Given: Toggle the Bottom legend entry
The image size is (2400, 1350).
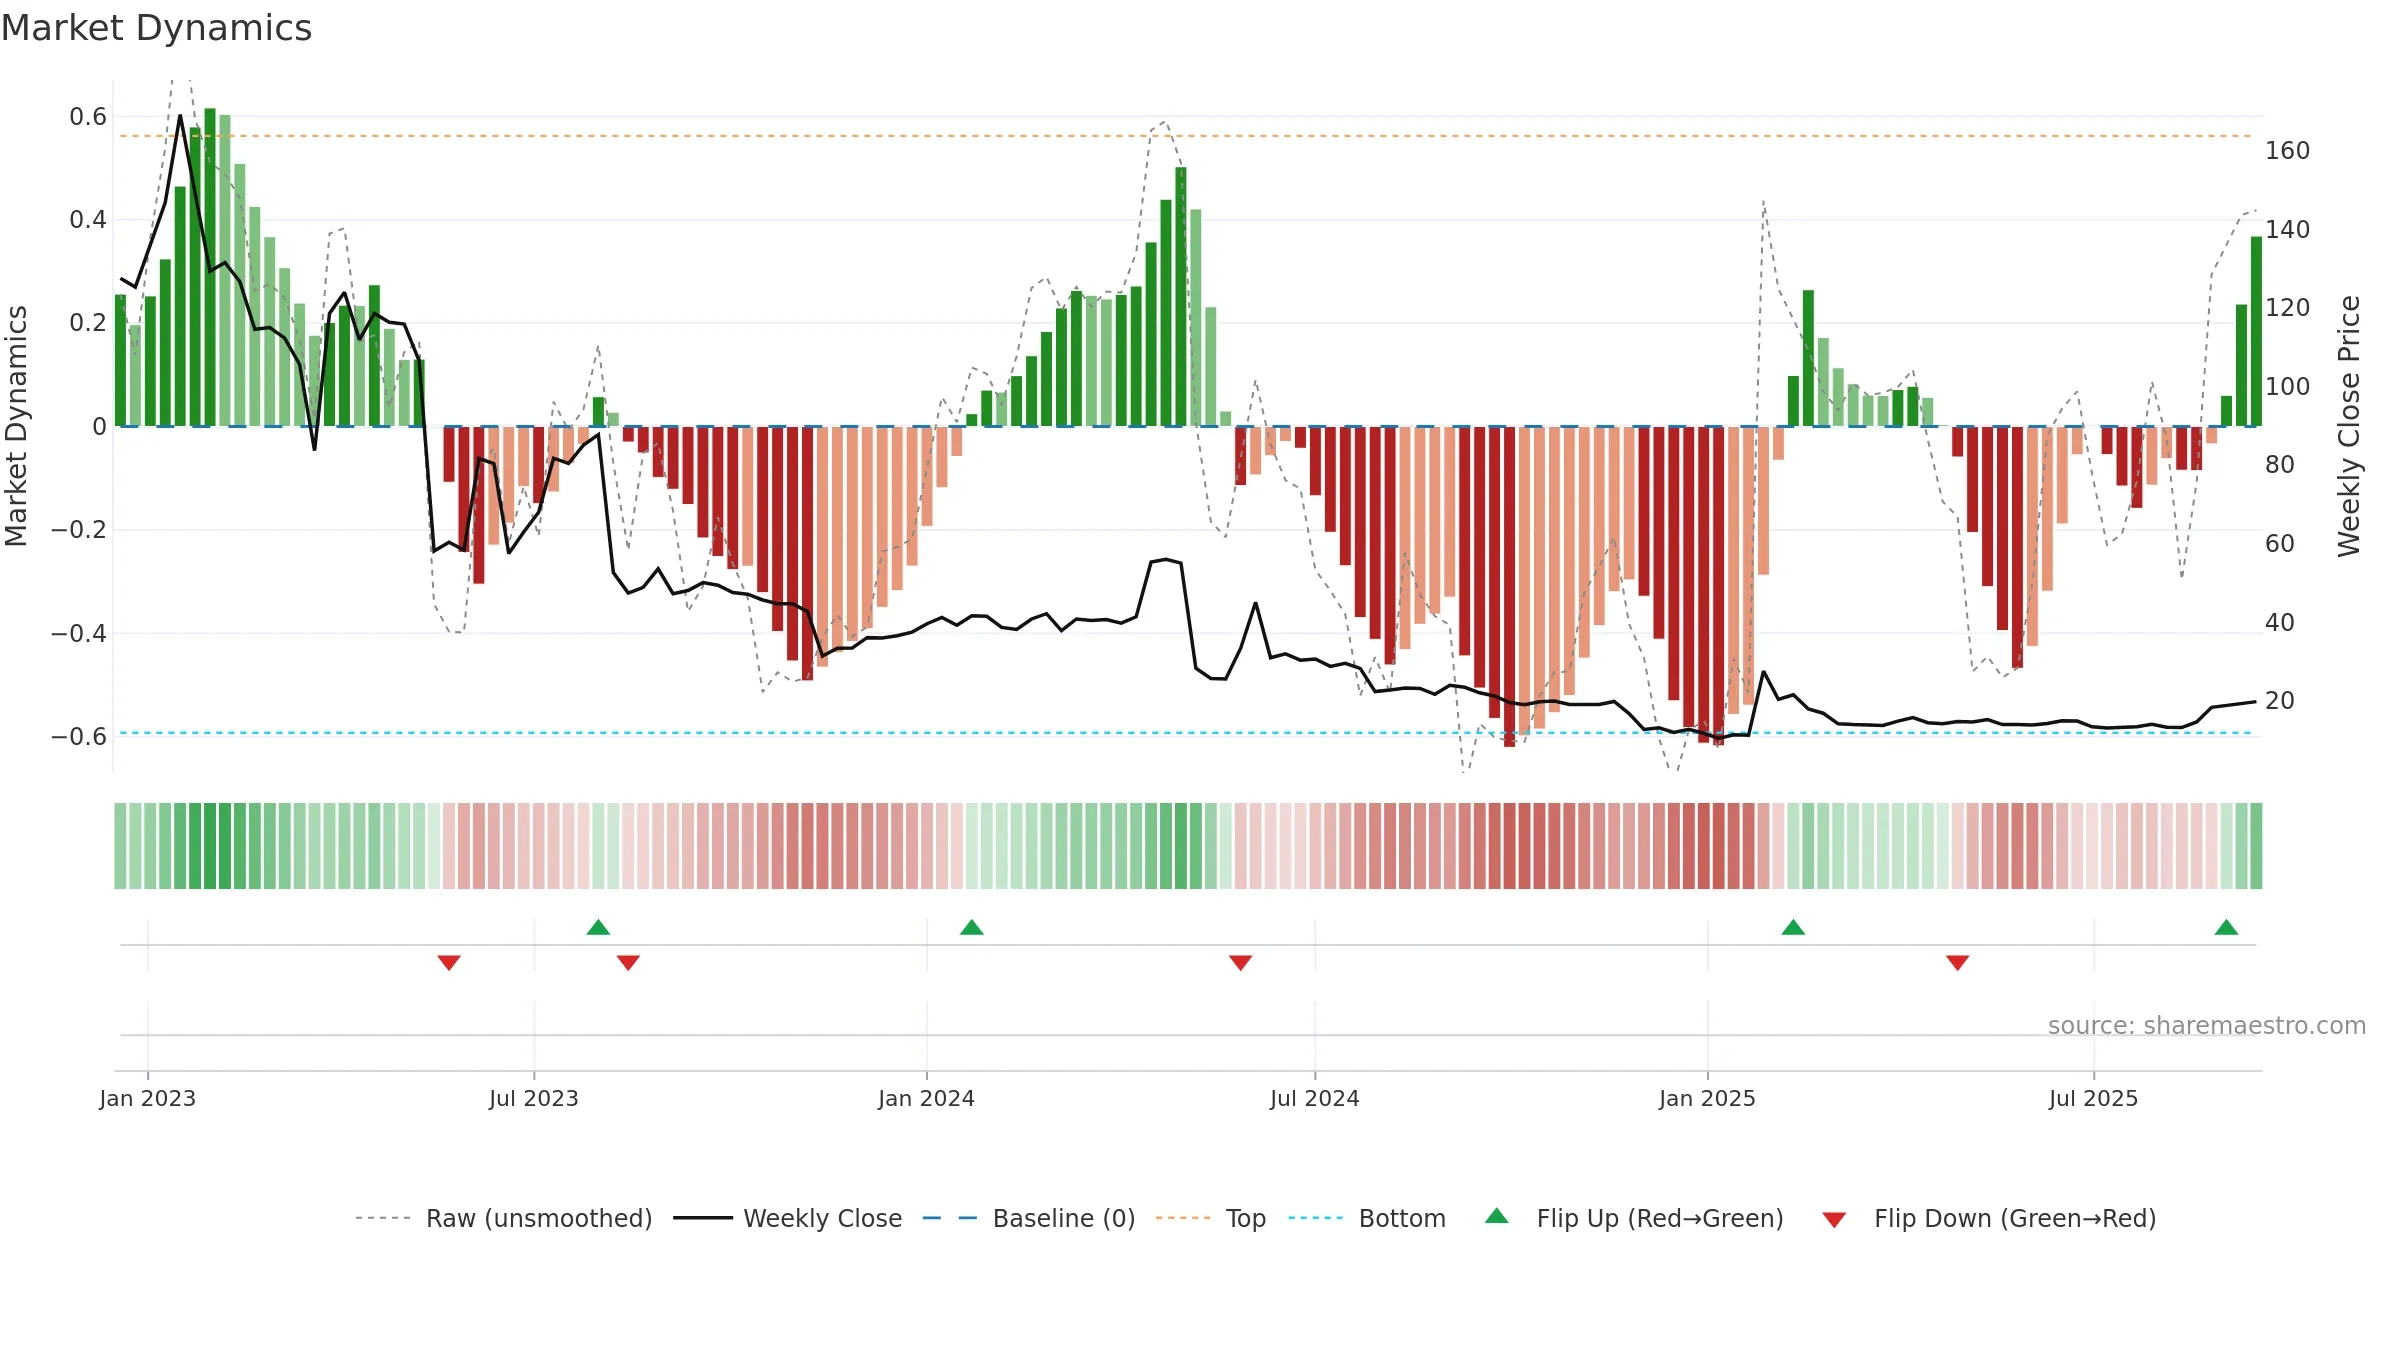Looking at the screenshot, I should 1366,1218.
